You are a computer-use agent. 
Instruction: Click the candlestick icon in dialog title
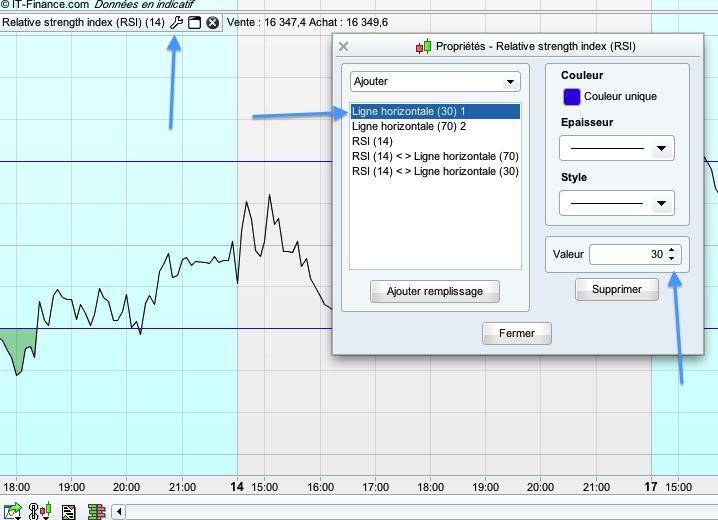pyautogui.click(x=424, y=46)
